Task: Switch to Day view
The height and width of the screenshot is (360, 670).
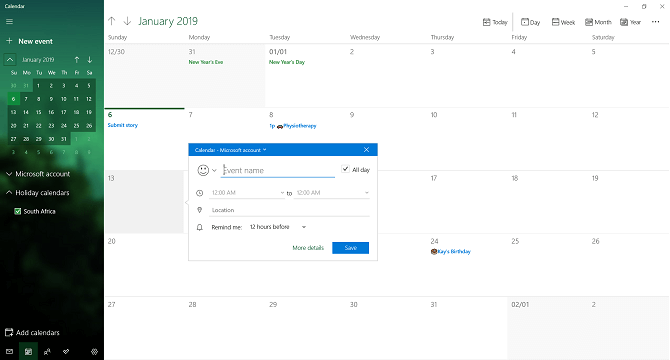Action: tap(530, 22)
